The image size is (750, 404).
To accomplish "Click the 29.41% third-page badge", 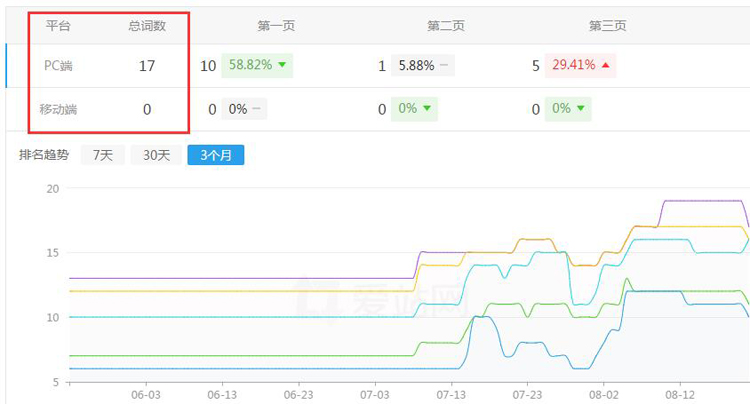I will [x=580, y=65].
